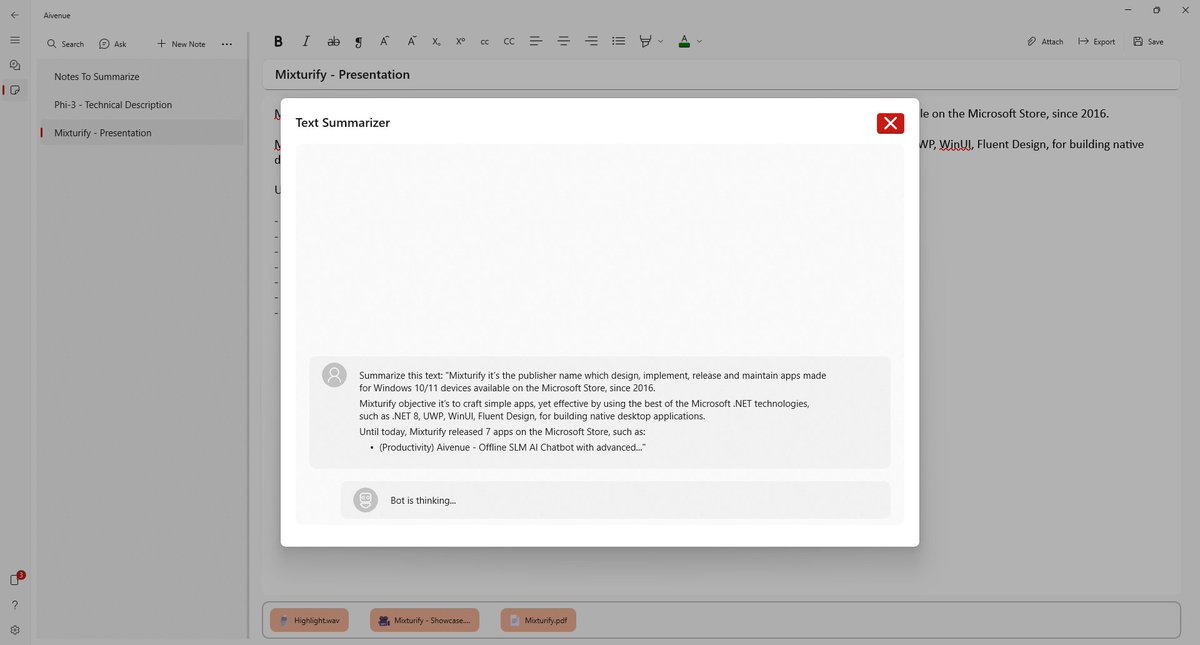Open the chat section sidebar icon
The width and height of the screenshot is (1200, 645).
[x=15, y=65]
